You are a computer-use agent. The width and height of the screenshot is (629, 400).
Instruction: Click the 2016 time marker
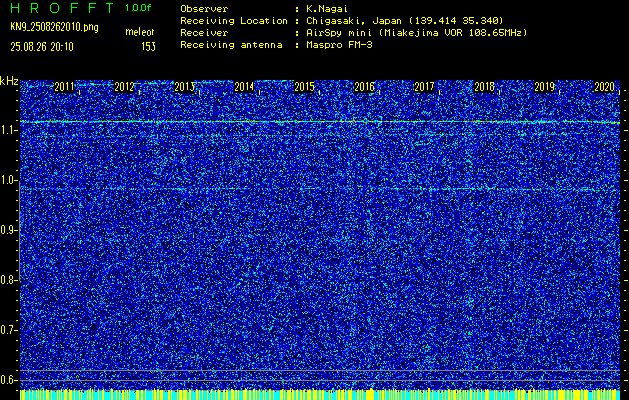point(365,87)
